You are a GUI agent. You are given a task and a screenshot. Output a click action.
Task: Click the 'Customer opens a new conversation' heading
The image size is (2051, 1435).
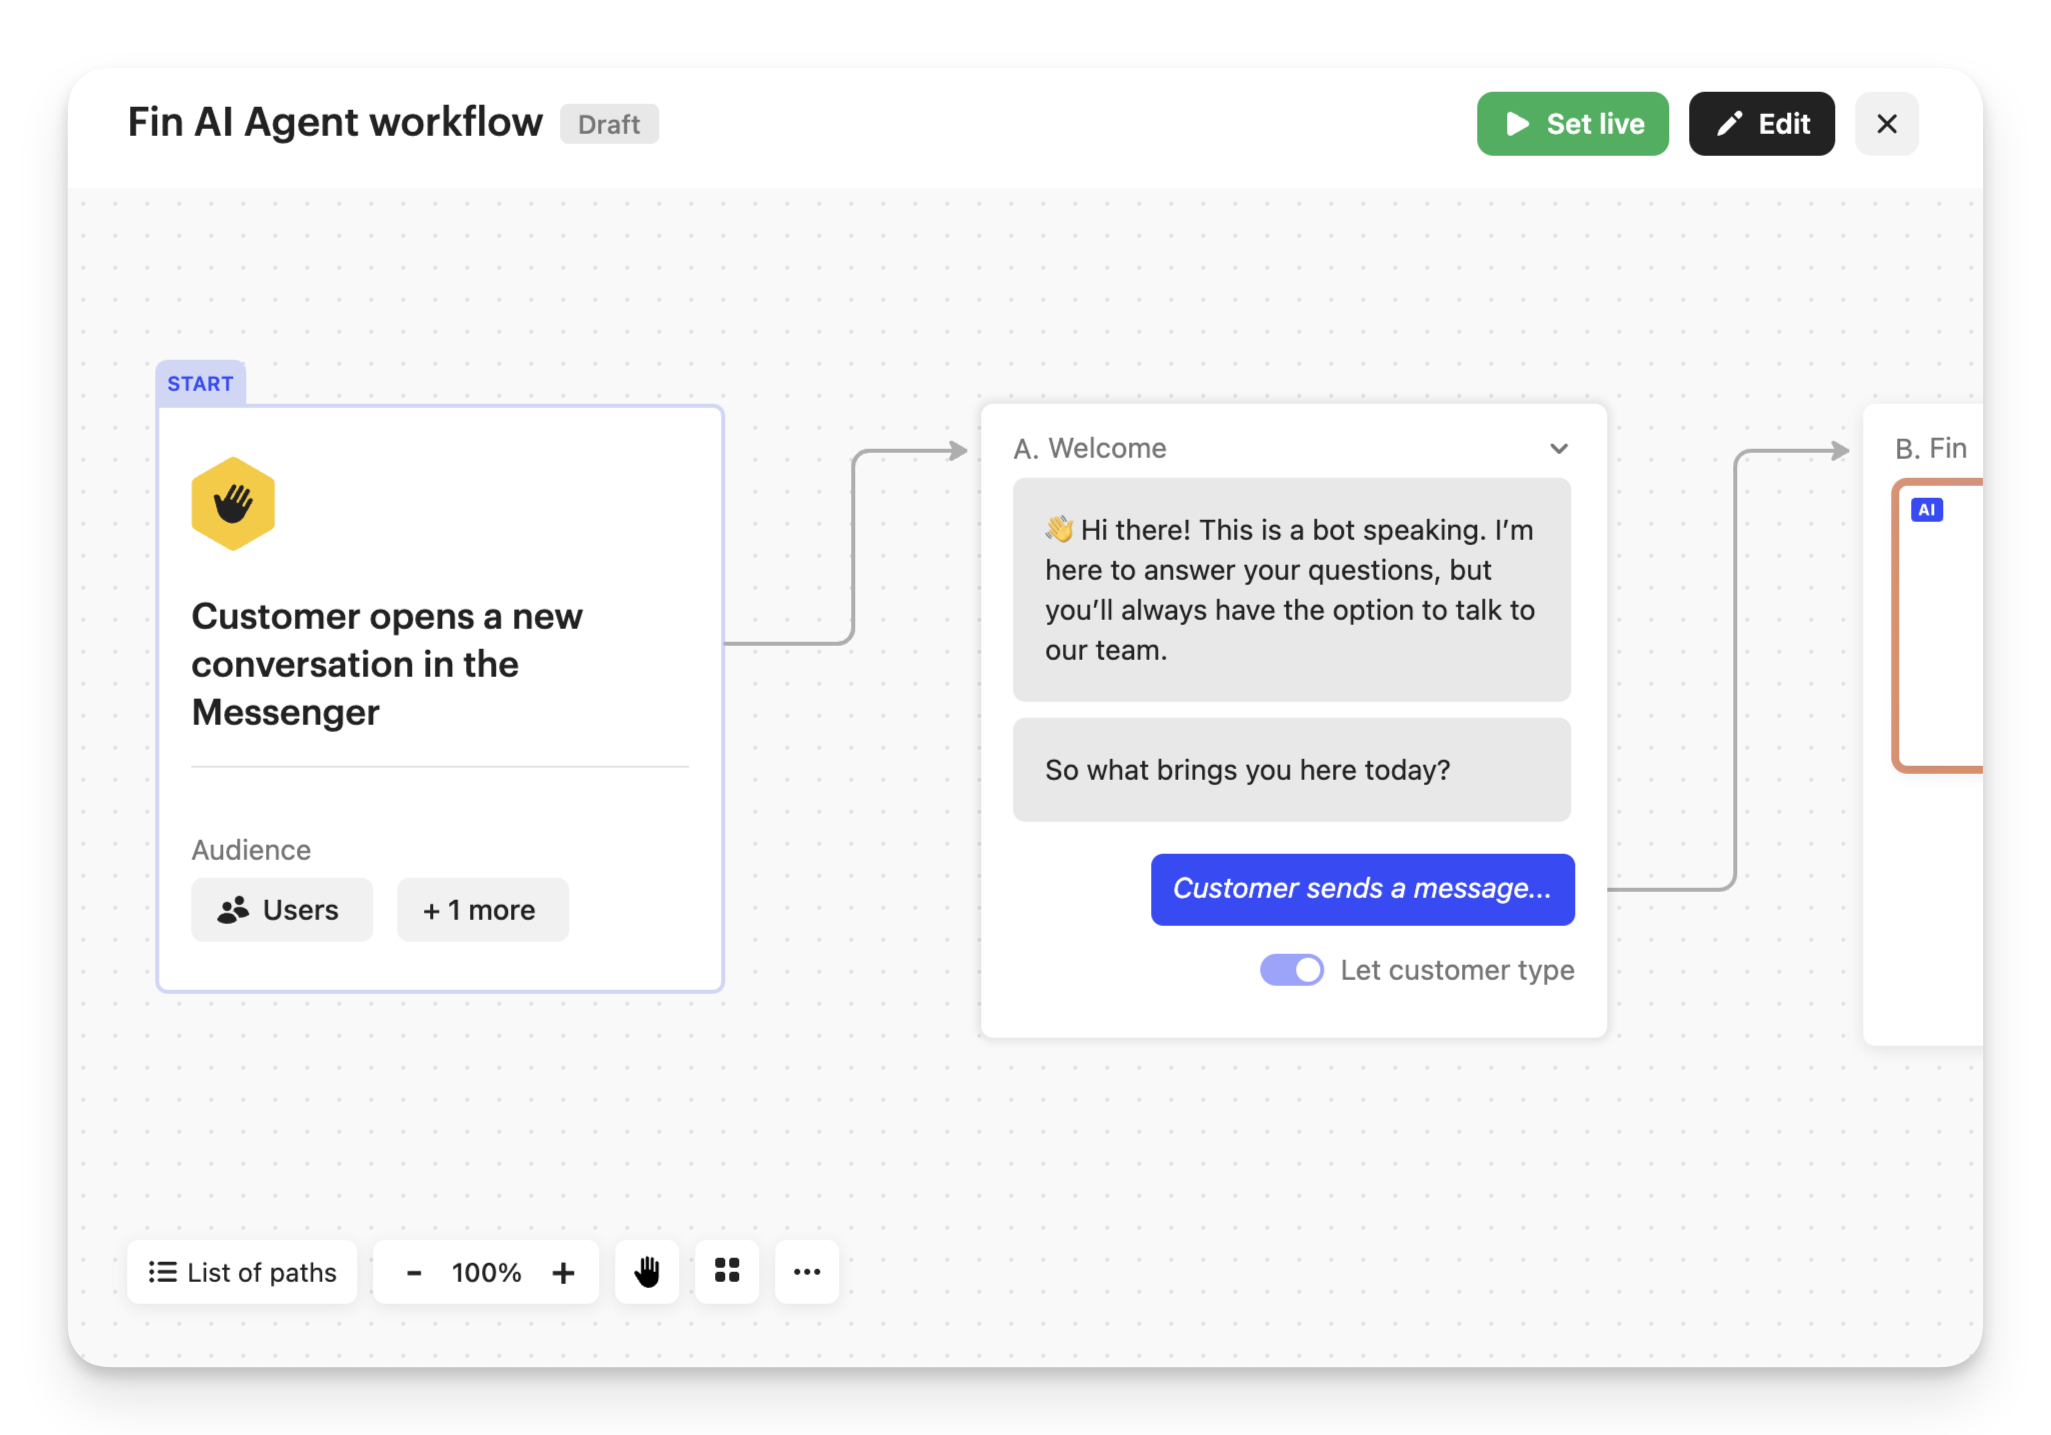387,664
